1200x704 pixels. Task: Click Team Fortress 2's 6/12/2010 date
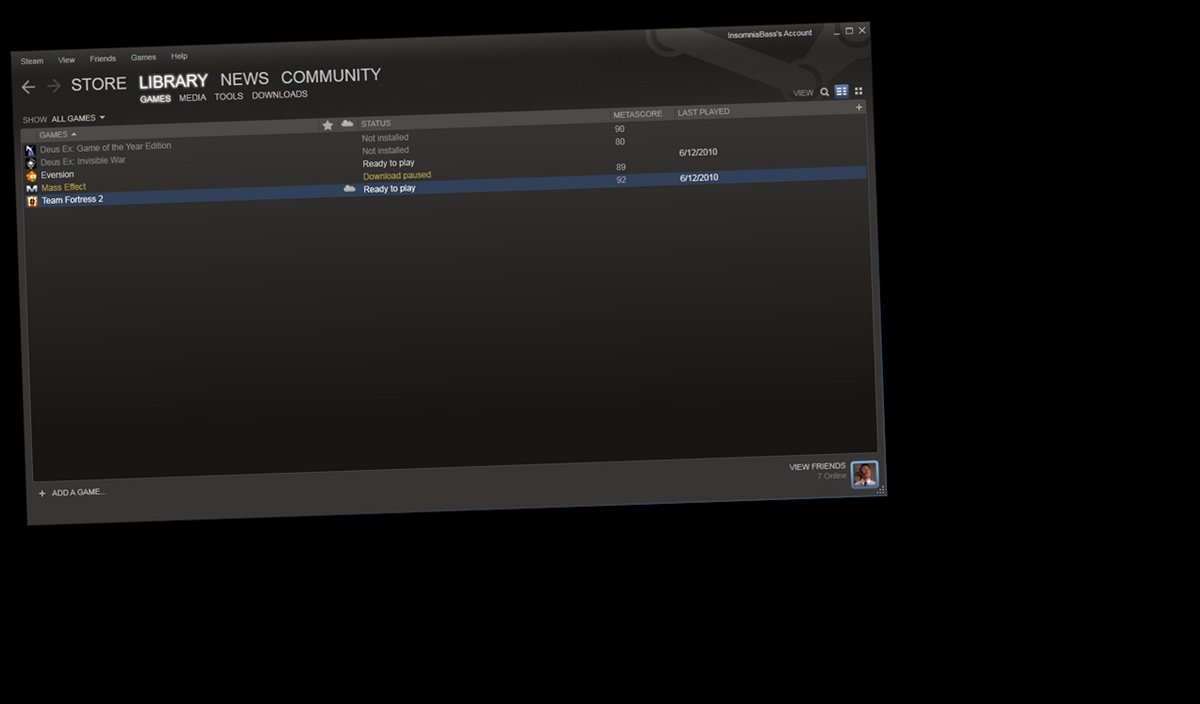699,178
